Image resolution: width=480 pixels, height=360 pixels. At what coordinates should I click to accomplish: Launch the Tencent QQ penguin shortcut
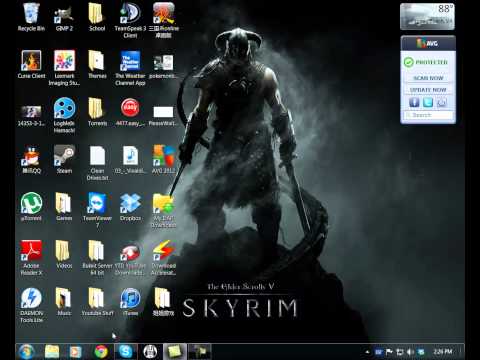(x=31, y=160)
